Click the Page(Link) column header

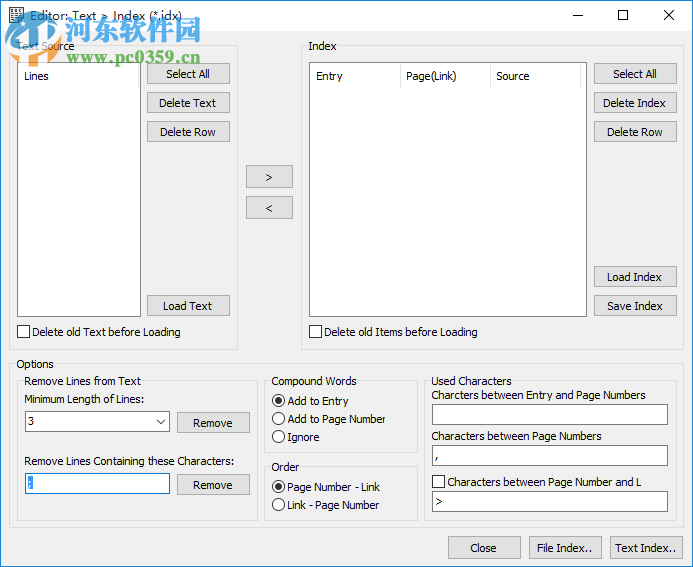pos(446,76)
